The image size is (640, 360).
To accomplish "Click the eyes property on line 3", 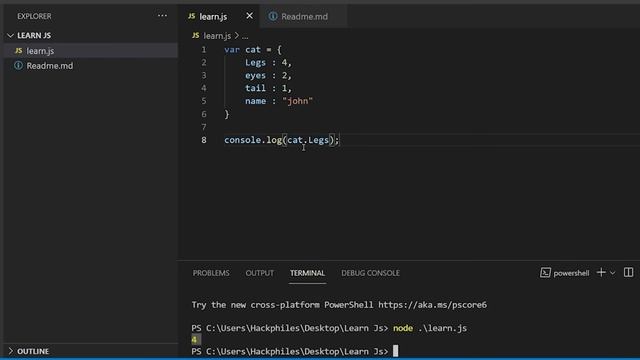I will pyautogui.click(x=256, y=76).
